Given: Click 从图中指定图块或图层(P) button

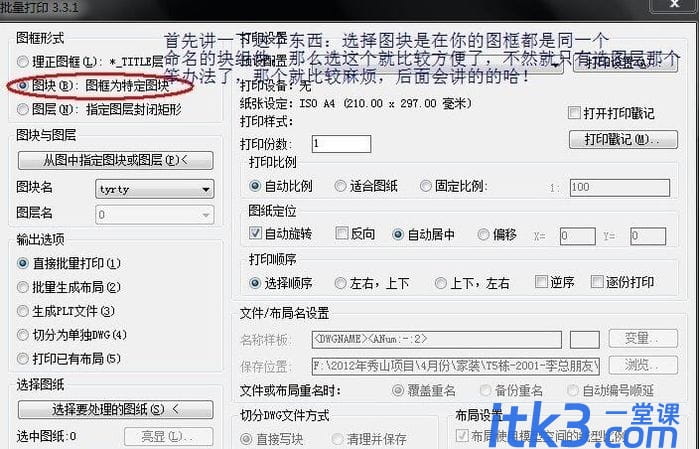Looking at the screenshot, I should 116,160.
